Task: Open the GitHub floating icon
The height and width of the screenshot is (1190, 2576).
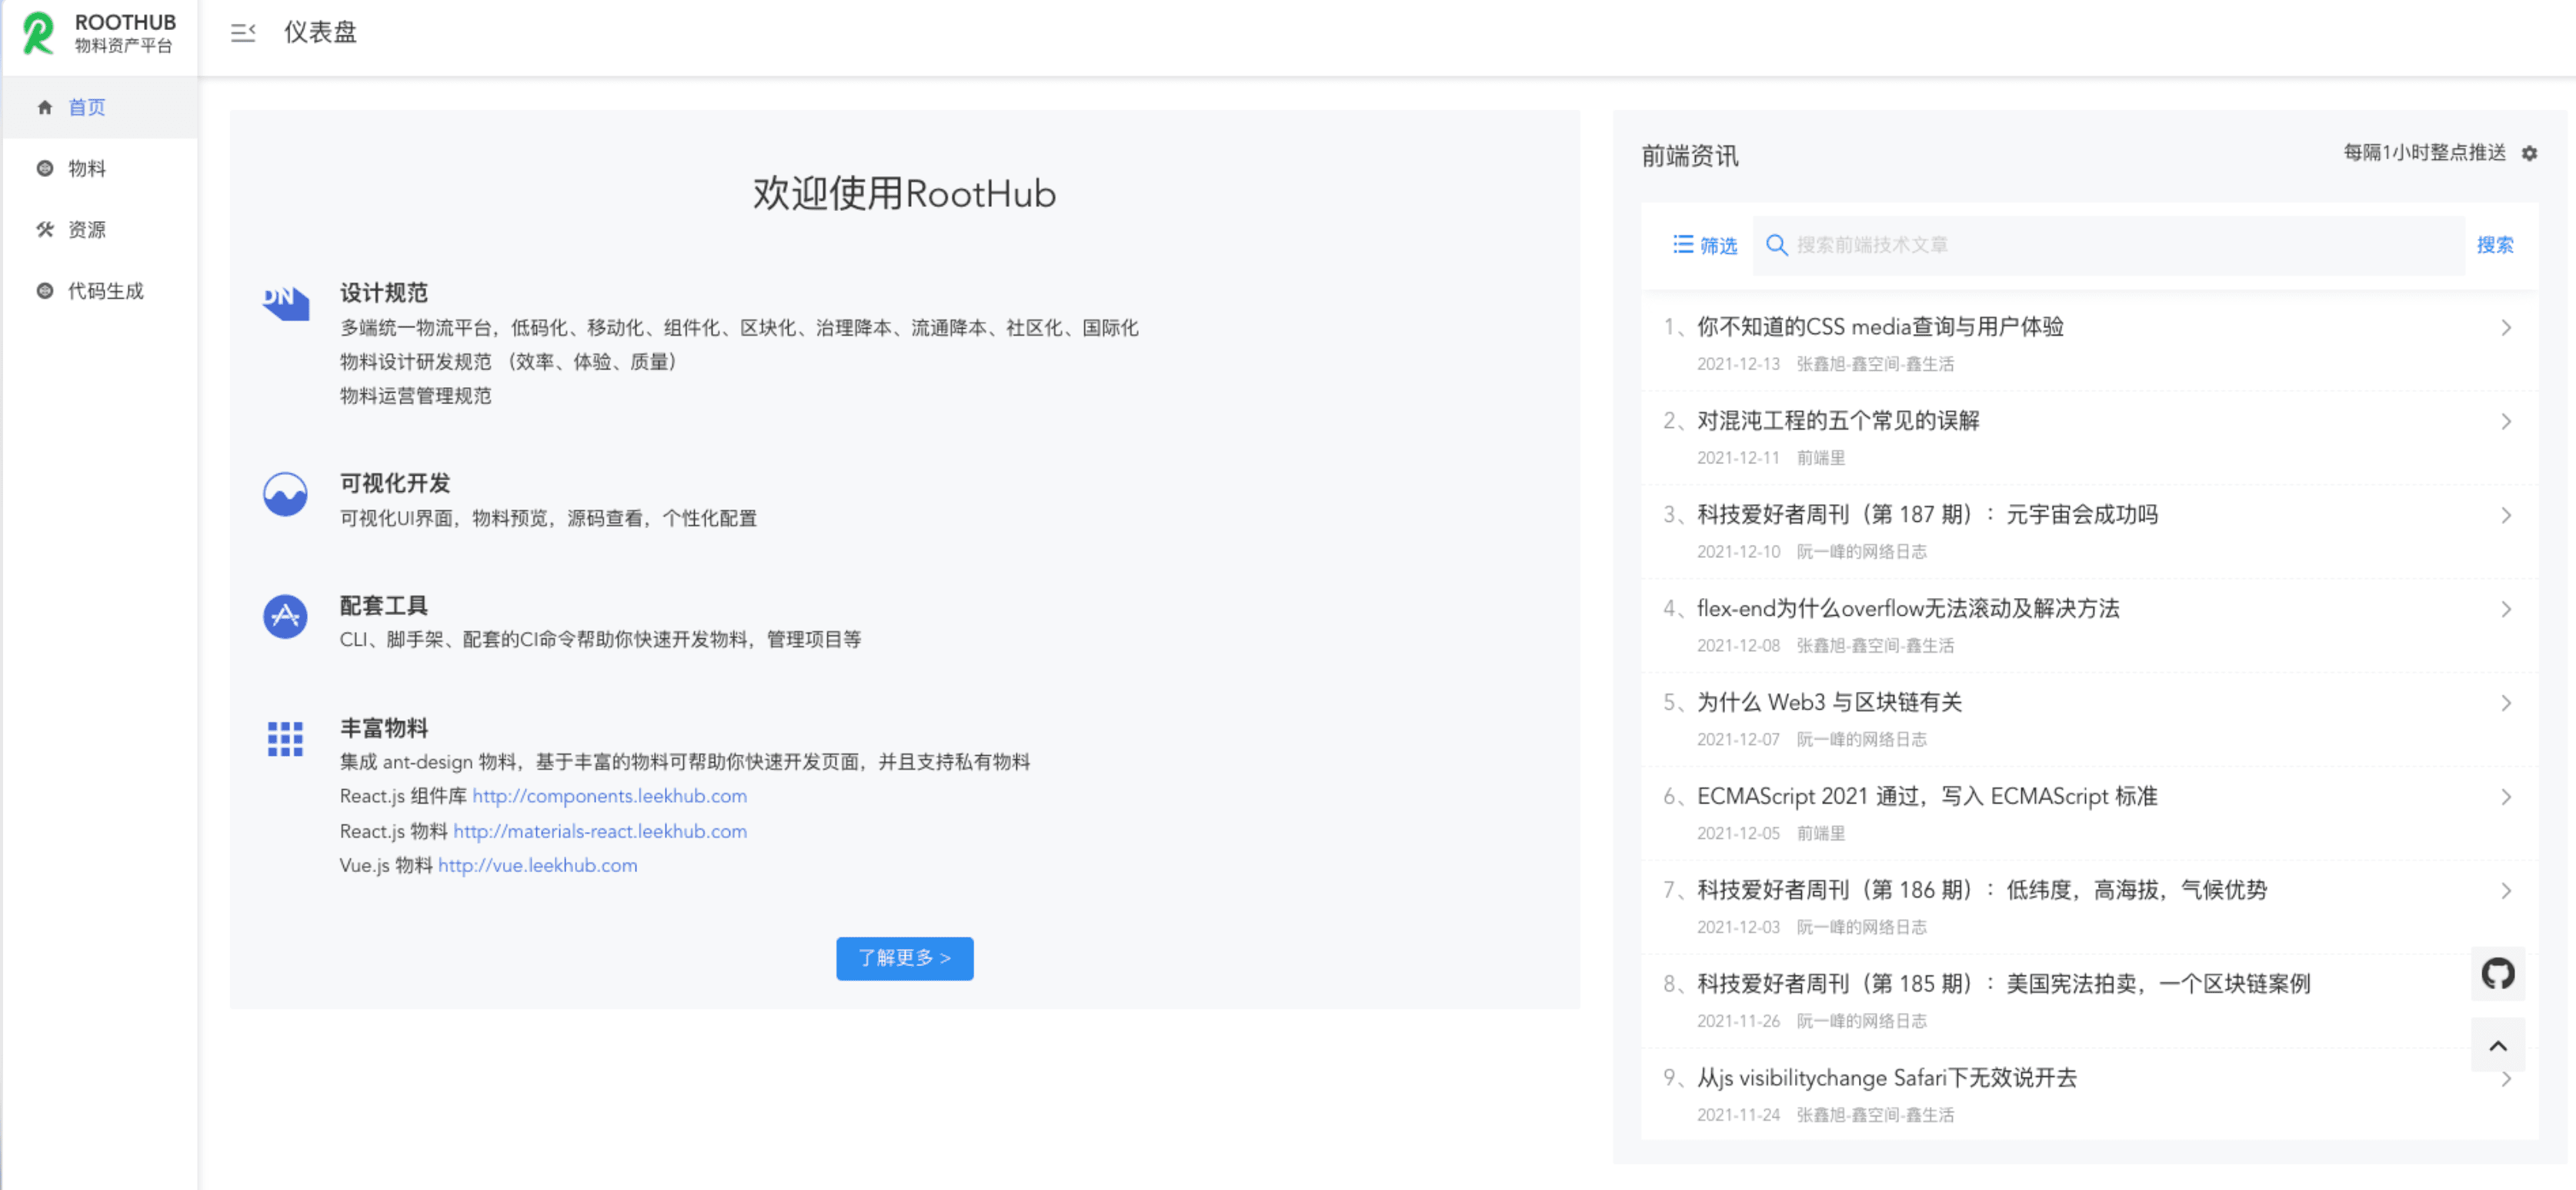Action: (x=2497, y=973)
